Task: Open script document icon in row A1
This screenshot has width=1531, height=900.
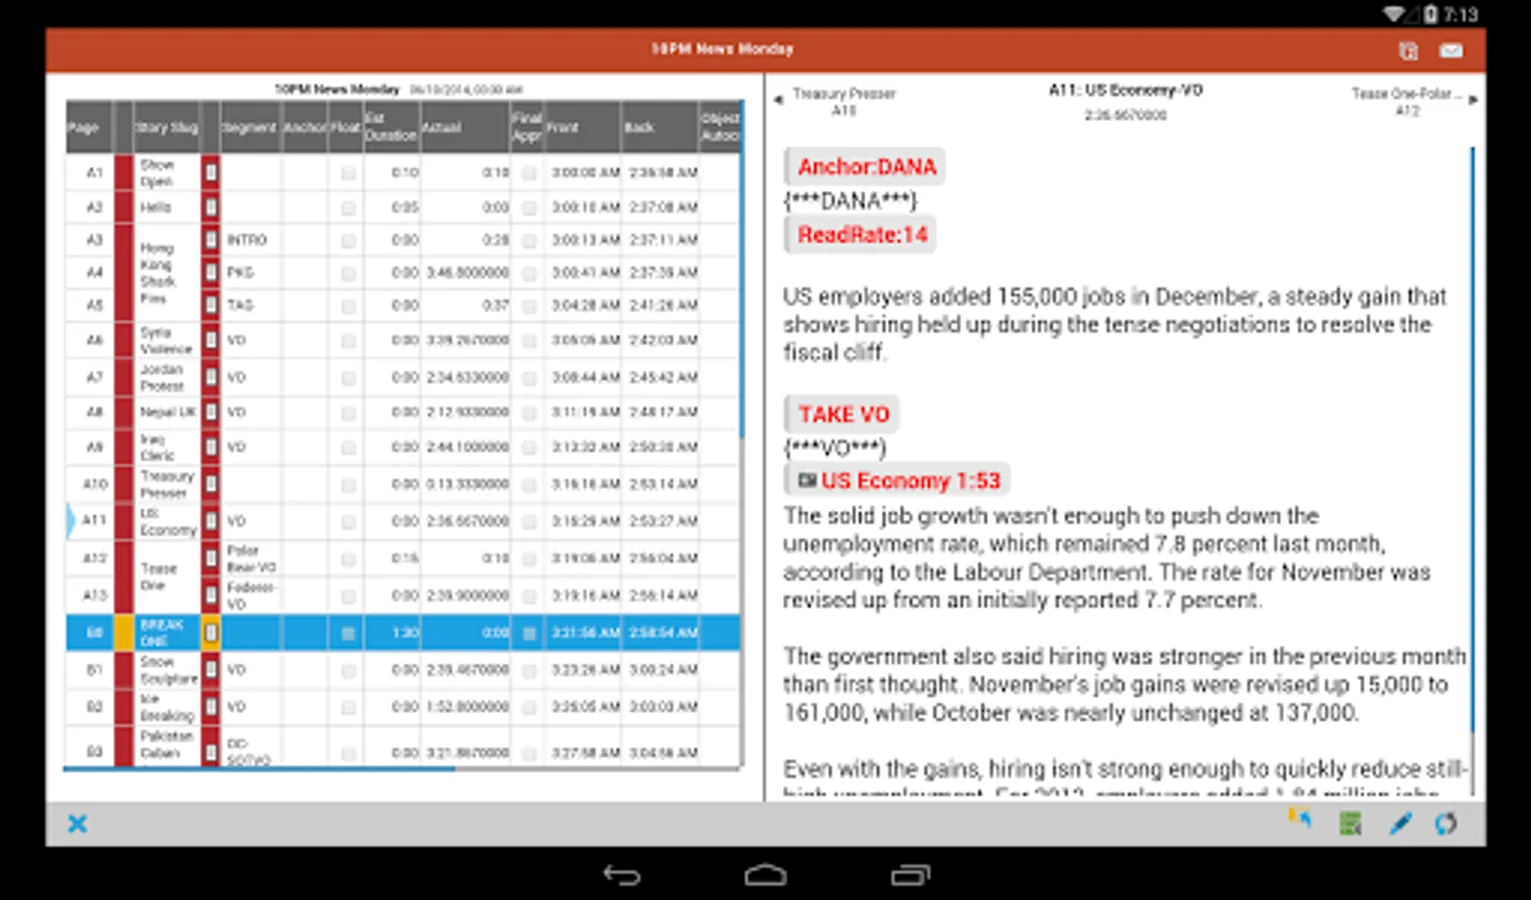Action: (211, 172)
